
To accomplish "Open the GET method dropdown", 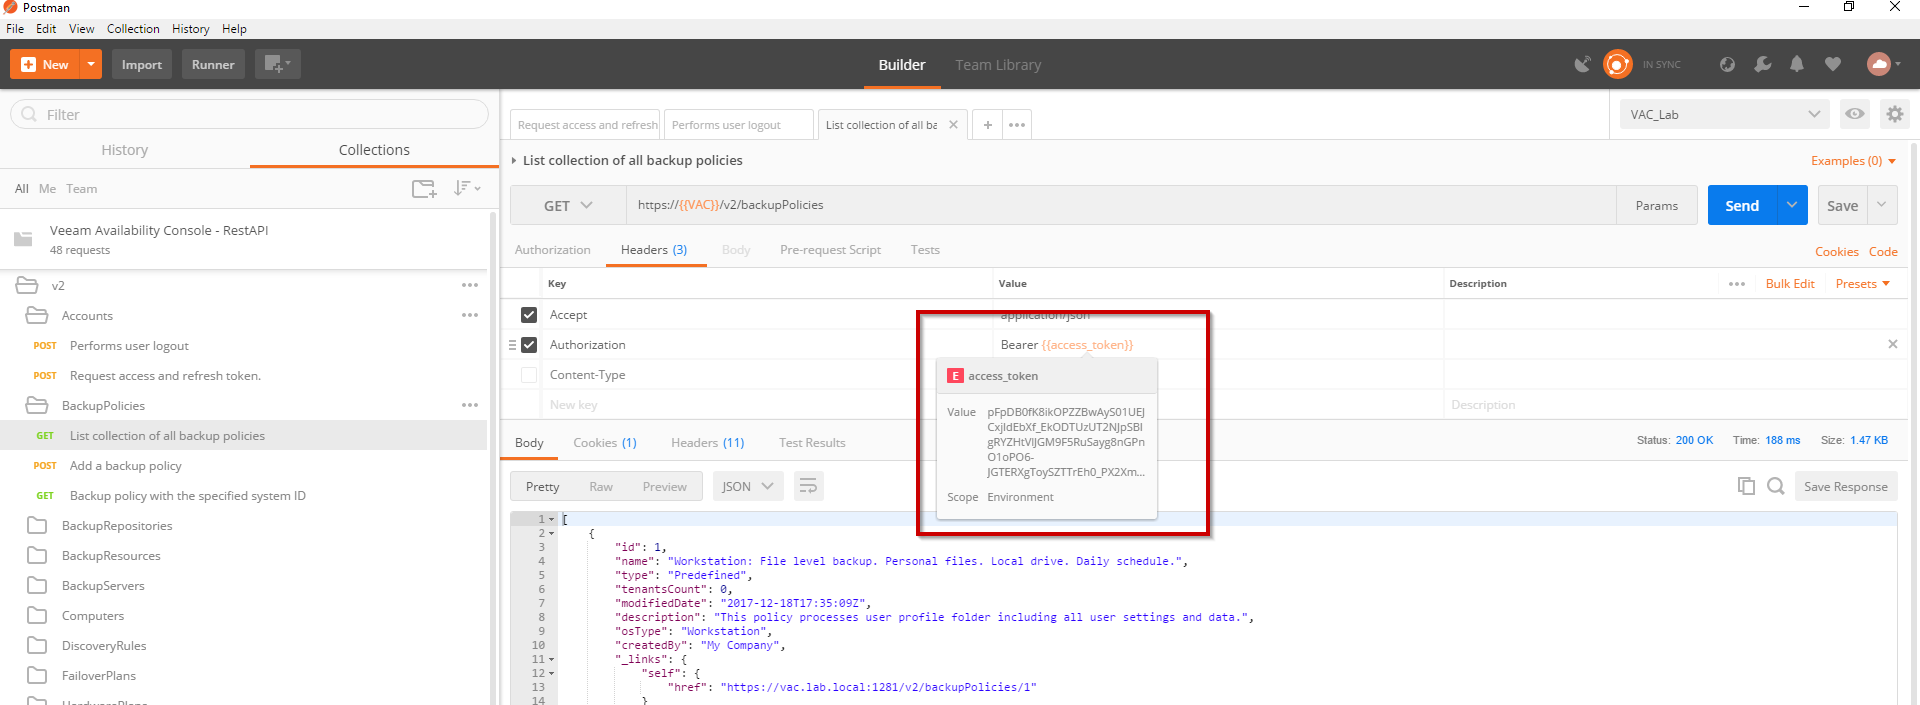I will tap(568, 205).
